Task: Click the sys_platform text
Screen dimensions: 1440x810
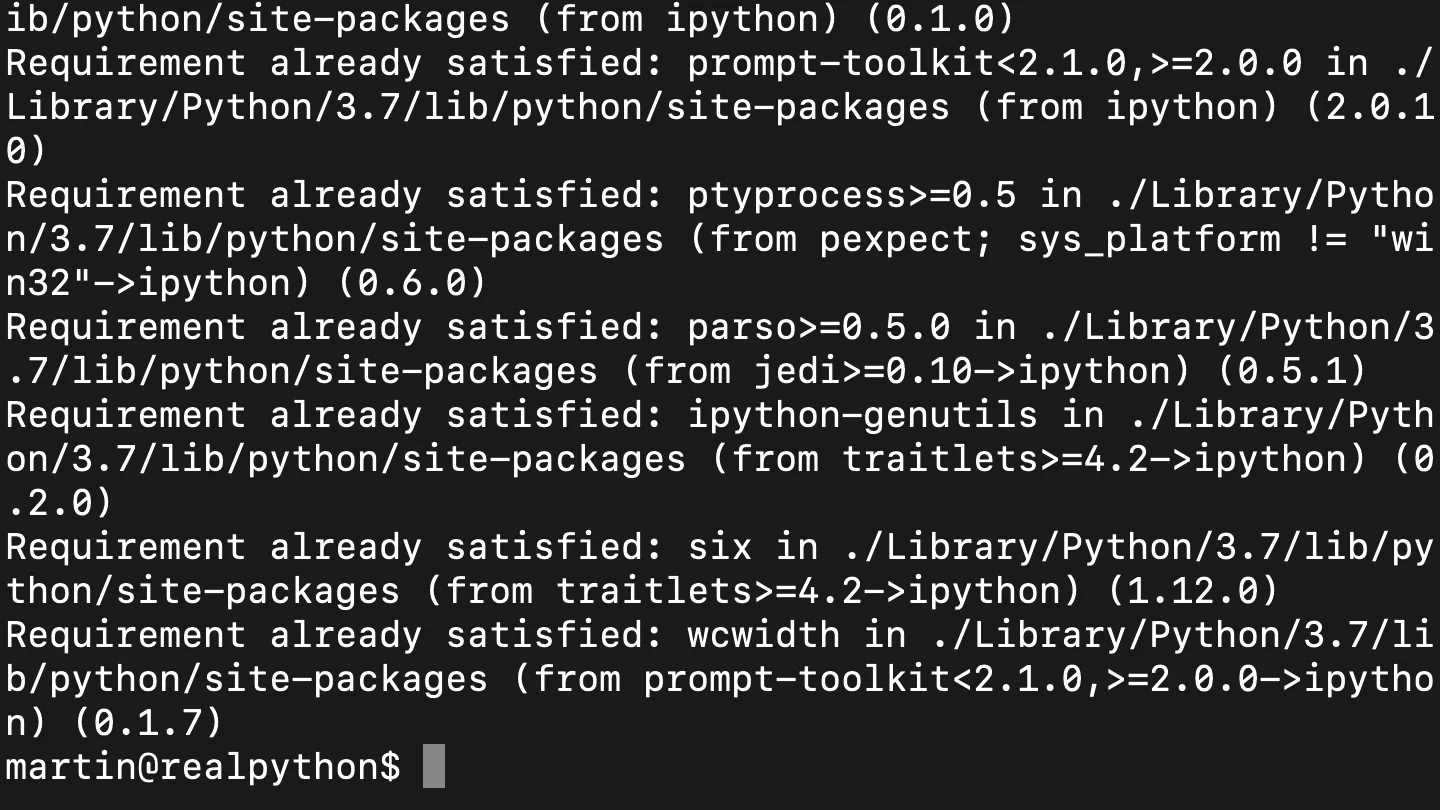Action: 1149,239
